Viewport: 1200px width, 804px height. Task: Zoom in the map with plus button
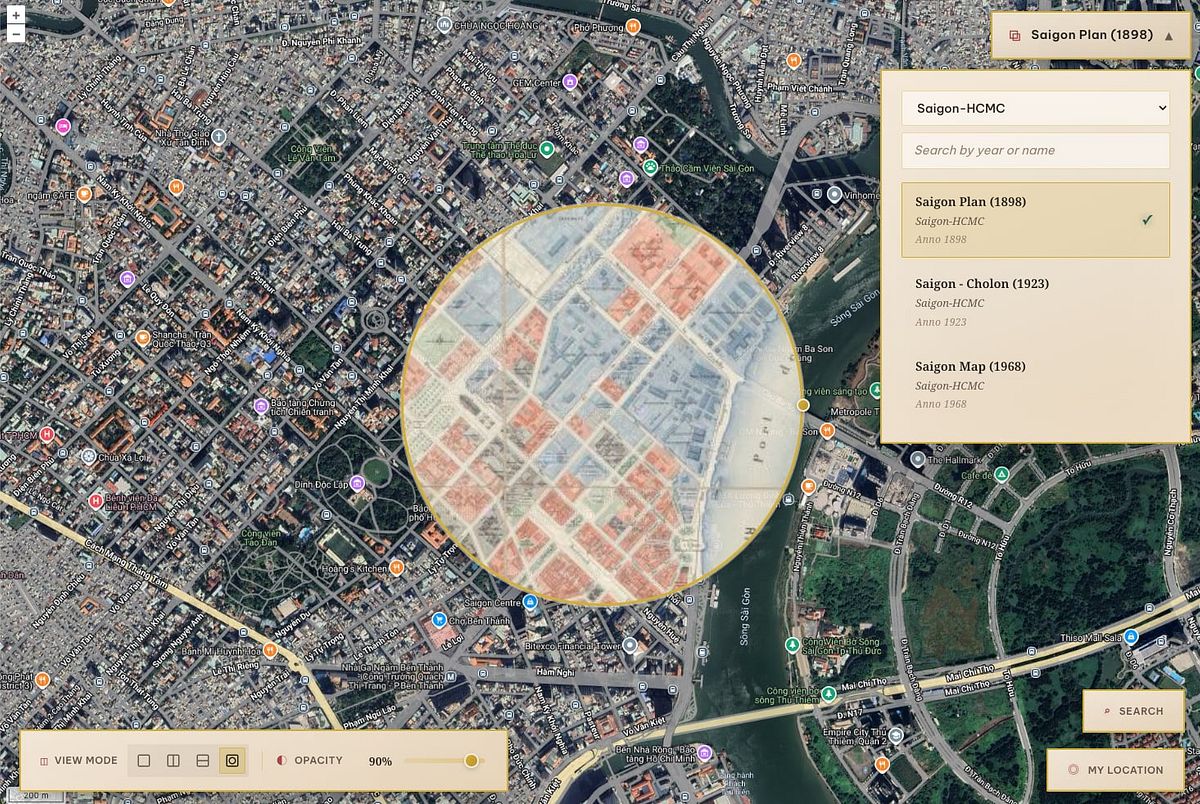point(16,15)
